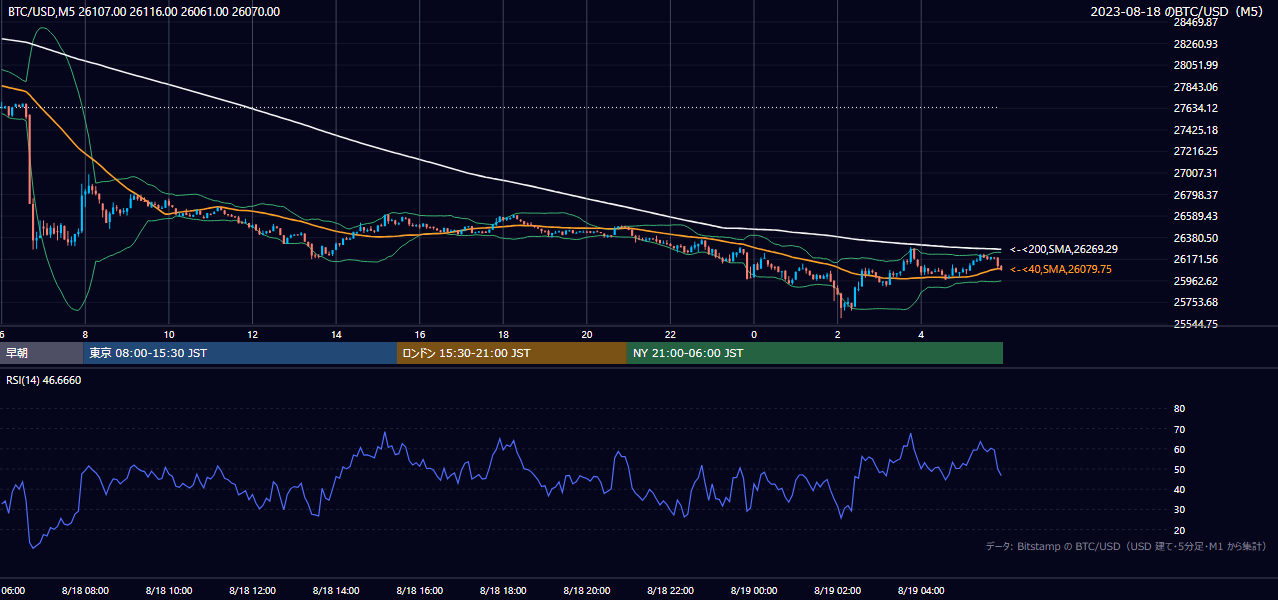This screenshot has width=1278, height=600.
Task: Click the RSI(14) 46.6660 indicator label
Action: 44,380
